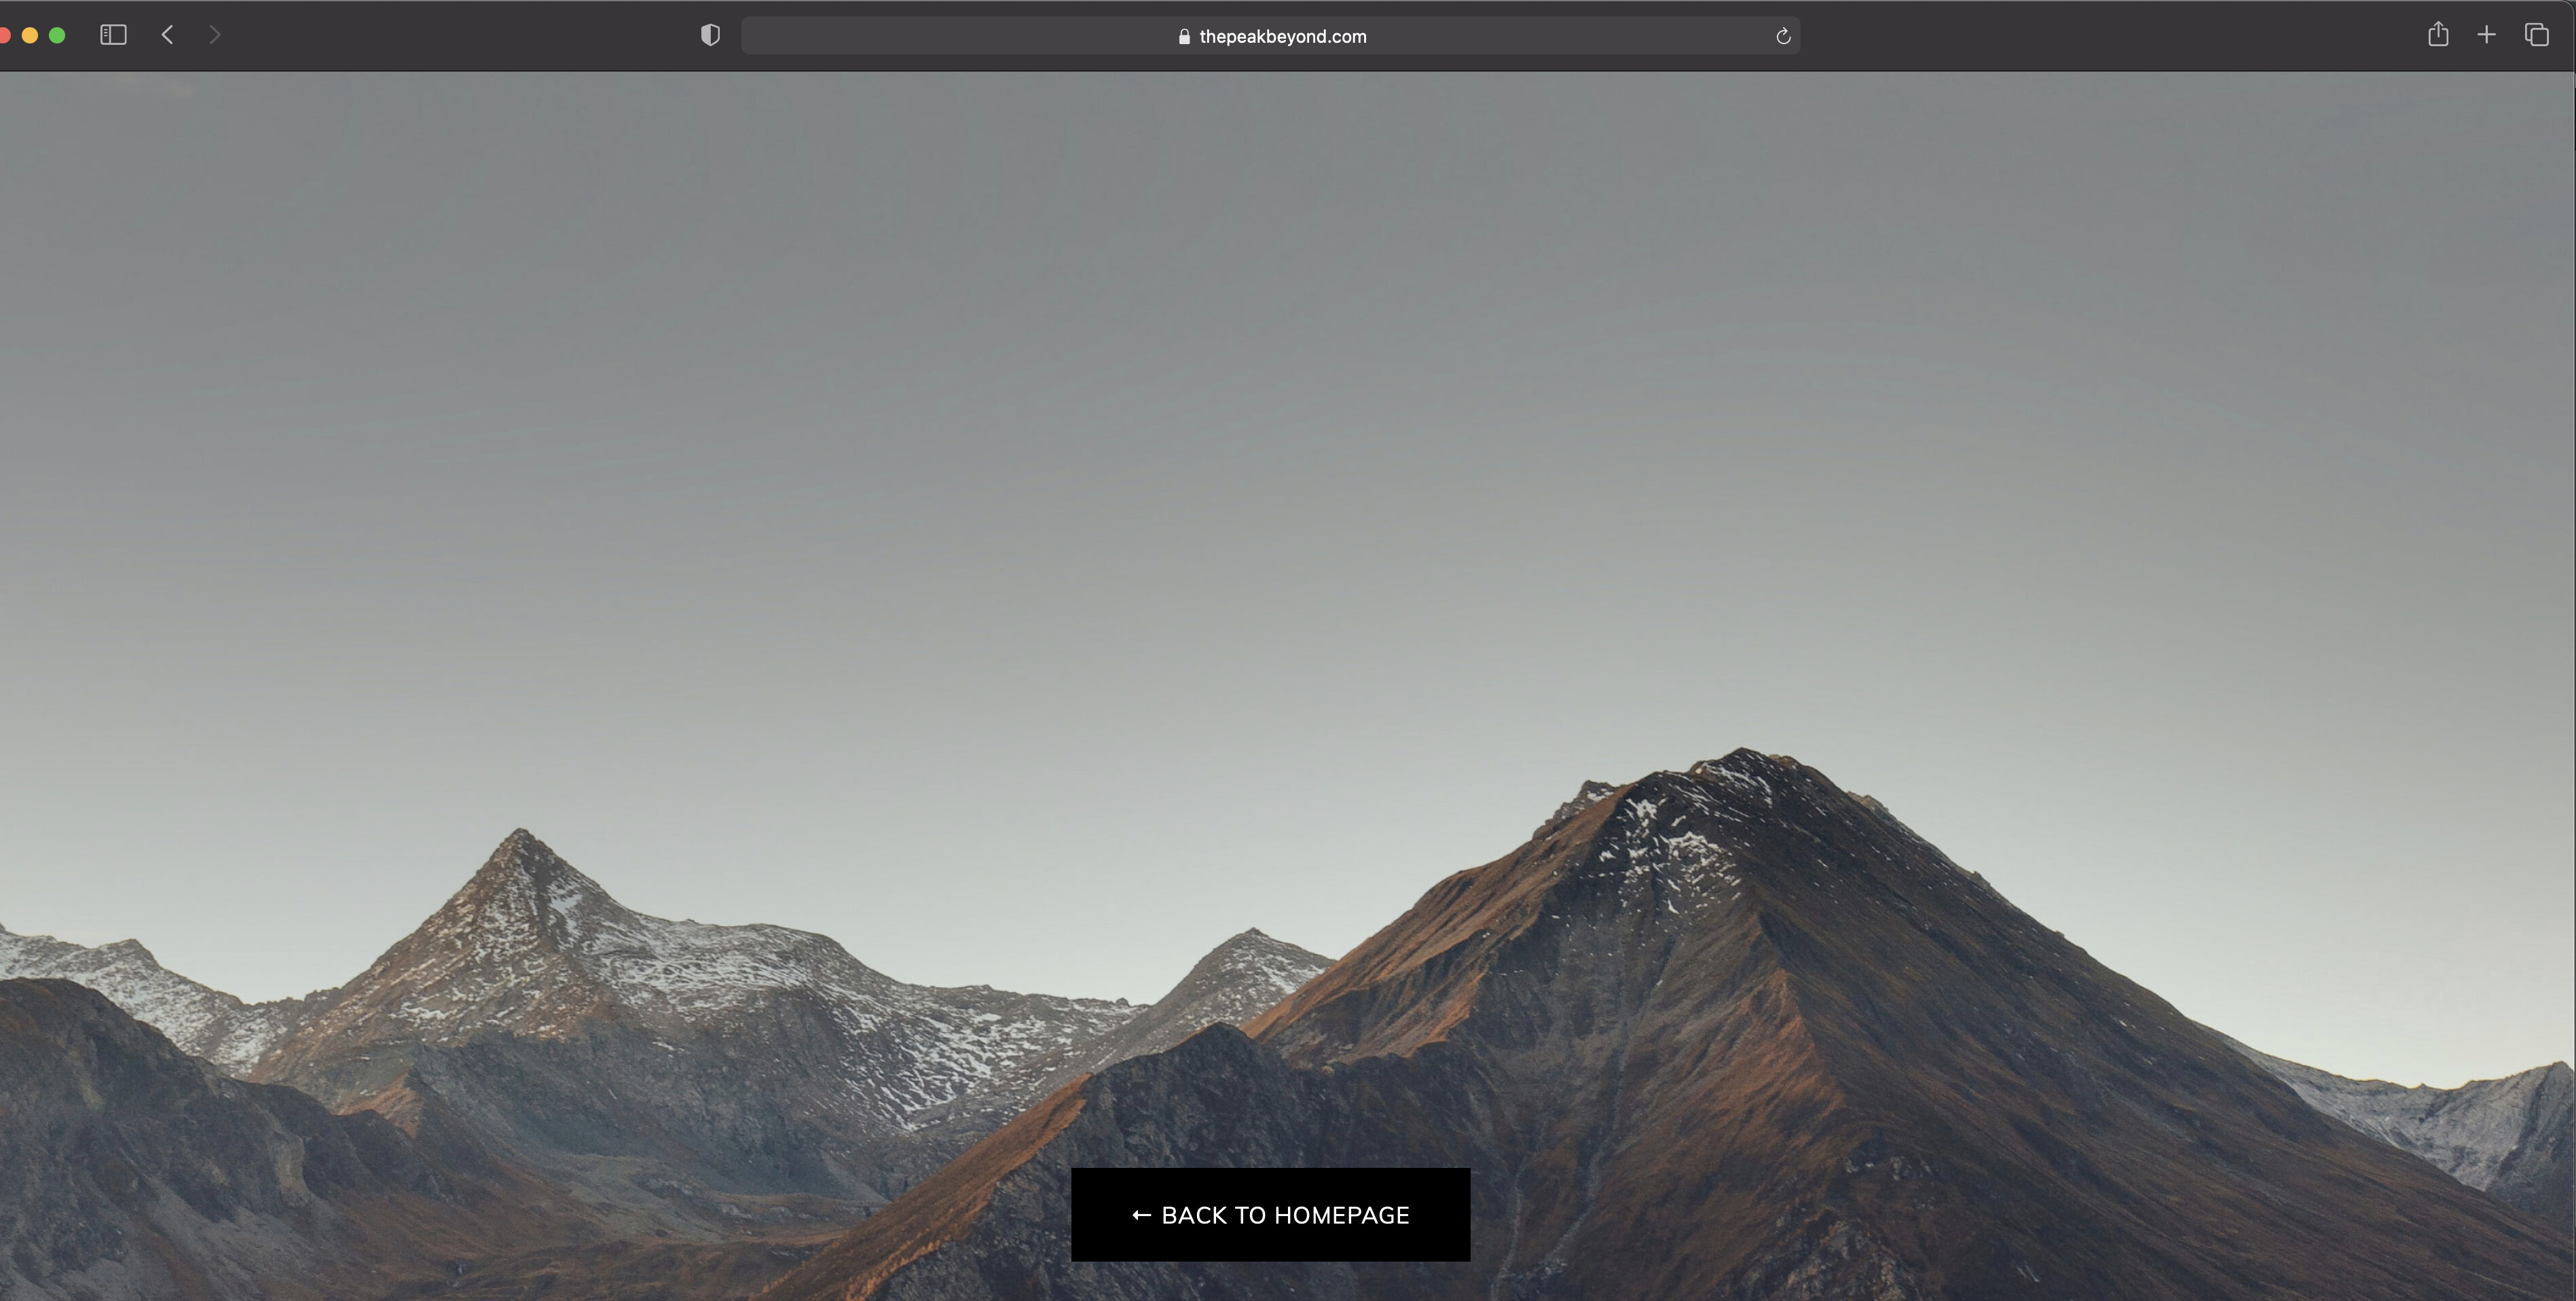Viewport: 2576px width, 1301px height.
Task: Maximize the window with the green button
Action: [x=57, y=35]
